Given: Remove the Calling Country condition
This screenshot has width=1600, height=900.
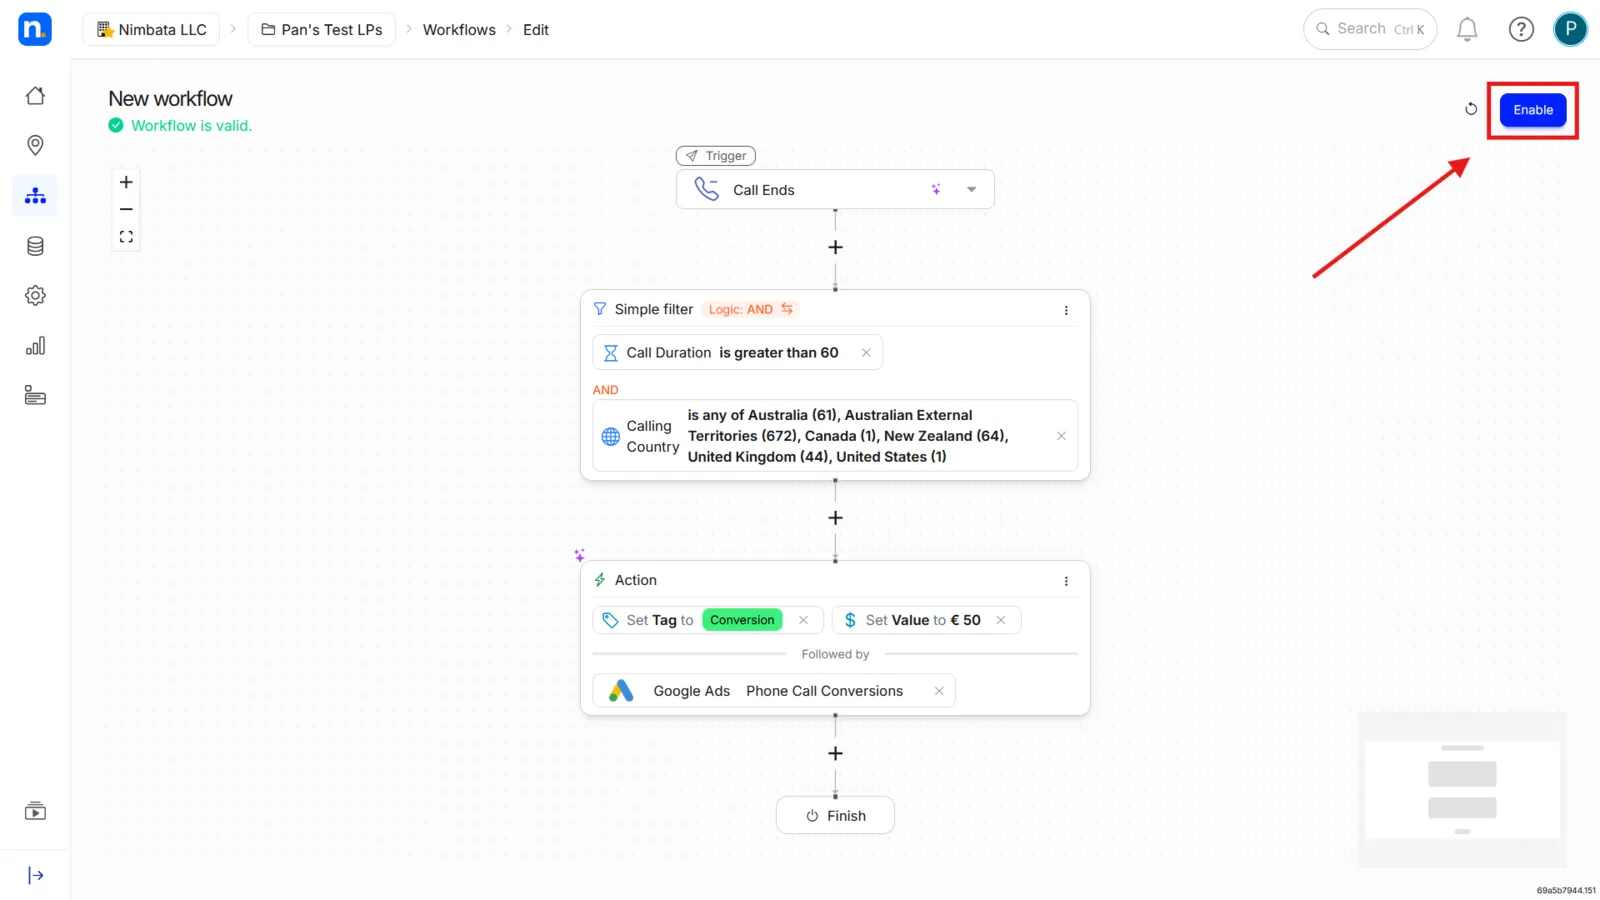Looking at the screenshot, I should click(1061, 436).
